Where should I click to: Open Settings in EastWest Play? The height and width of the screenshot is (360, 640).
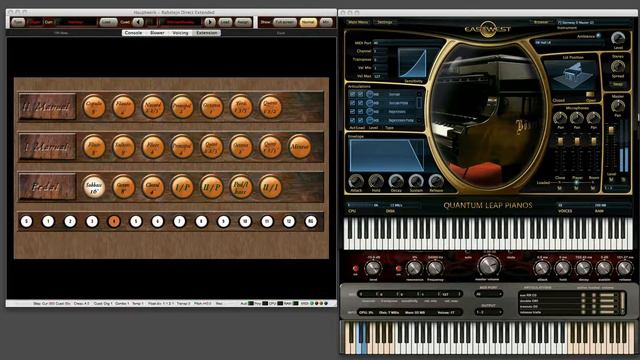coord(384,22)
